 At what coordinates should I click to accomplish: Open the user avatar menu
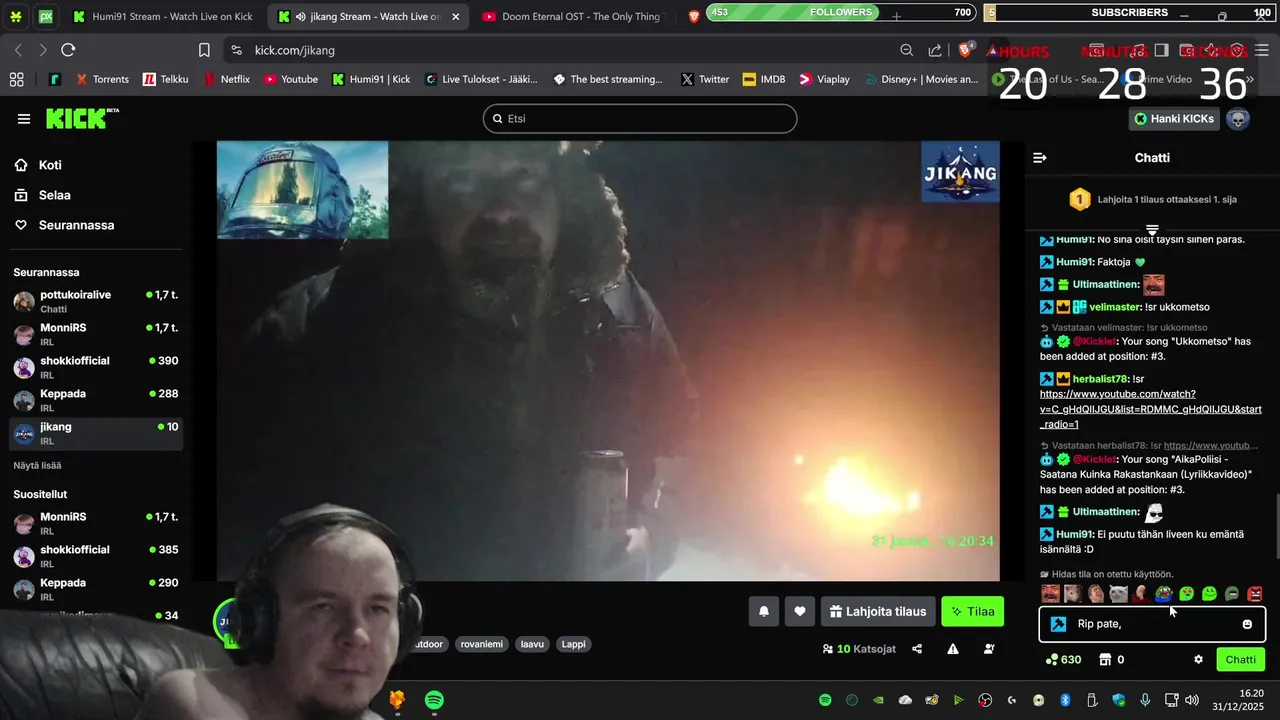[x=1238, y=119]
